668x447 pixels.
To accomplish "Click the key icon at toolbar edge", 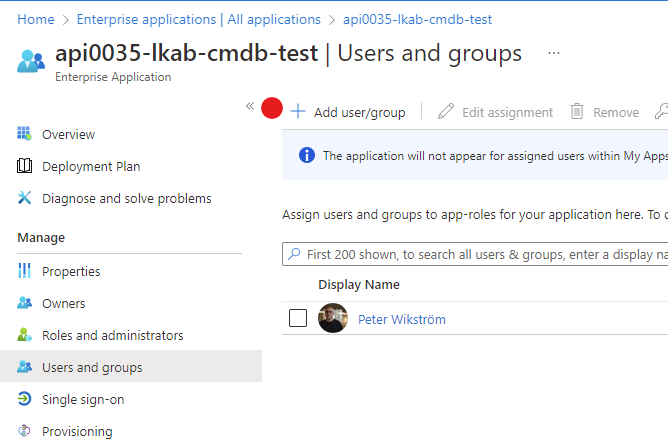I will click(662, 111).
